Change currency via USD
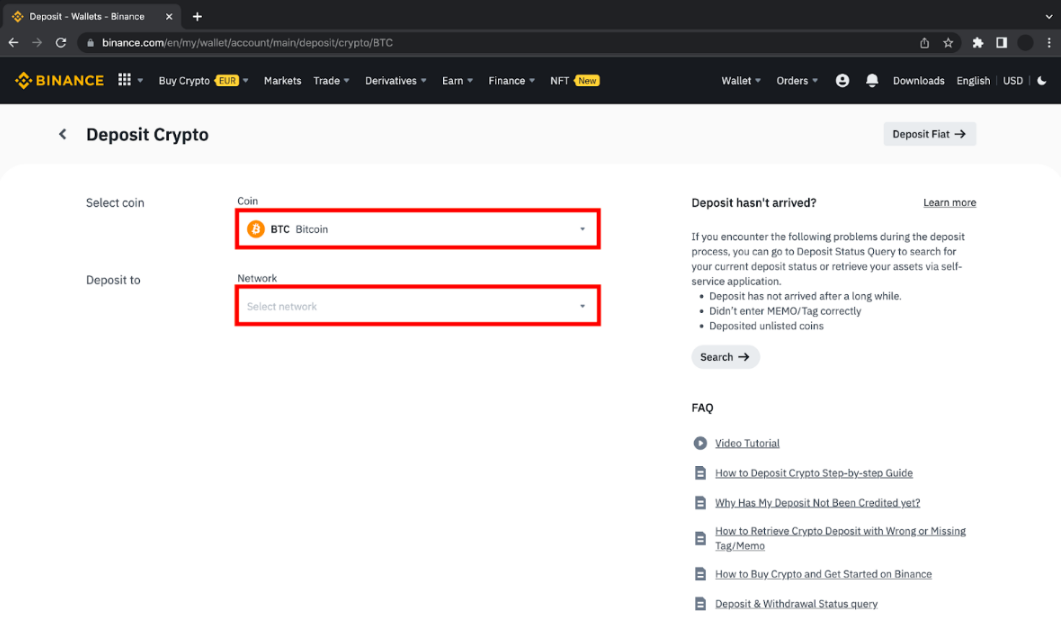The image size is (1061, 617). click(1012, 81)
